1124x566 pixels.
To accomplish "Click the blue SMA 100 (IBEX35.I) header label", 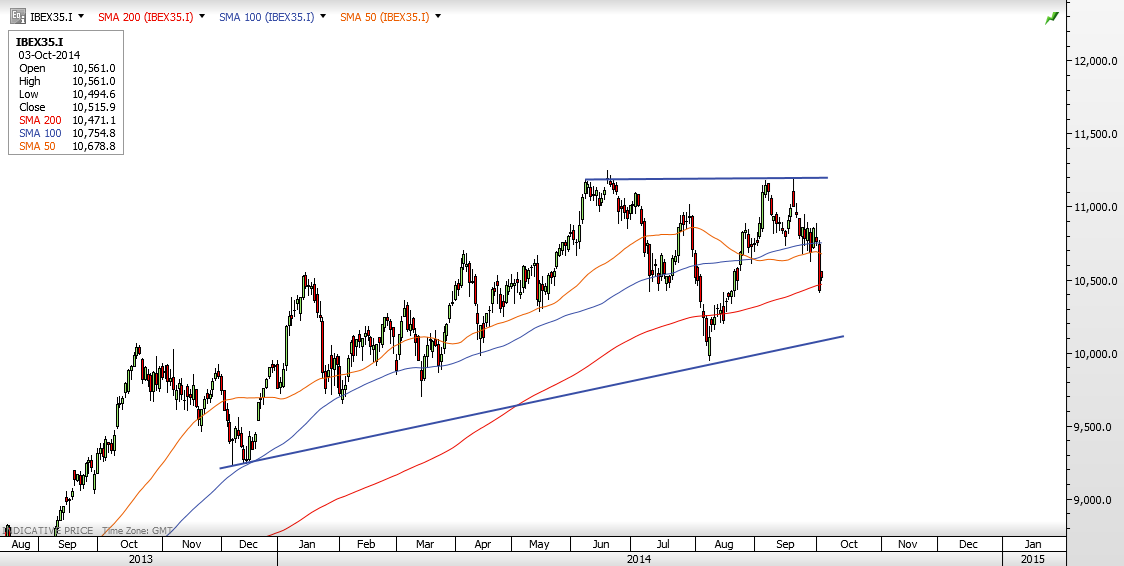I will [267, 16].
